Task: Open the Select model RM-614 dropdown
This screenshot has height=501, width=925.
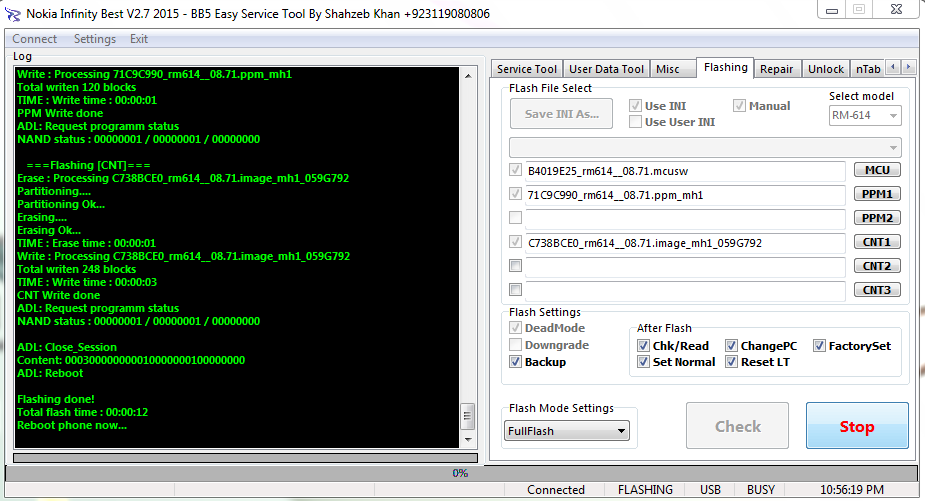Action: pyautogui.click(x=864, y=116)
